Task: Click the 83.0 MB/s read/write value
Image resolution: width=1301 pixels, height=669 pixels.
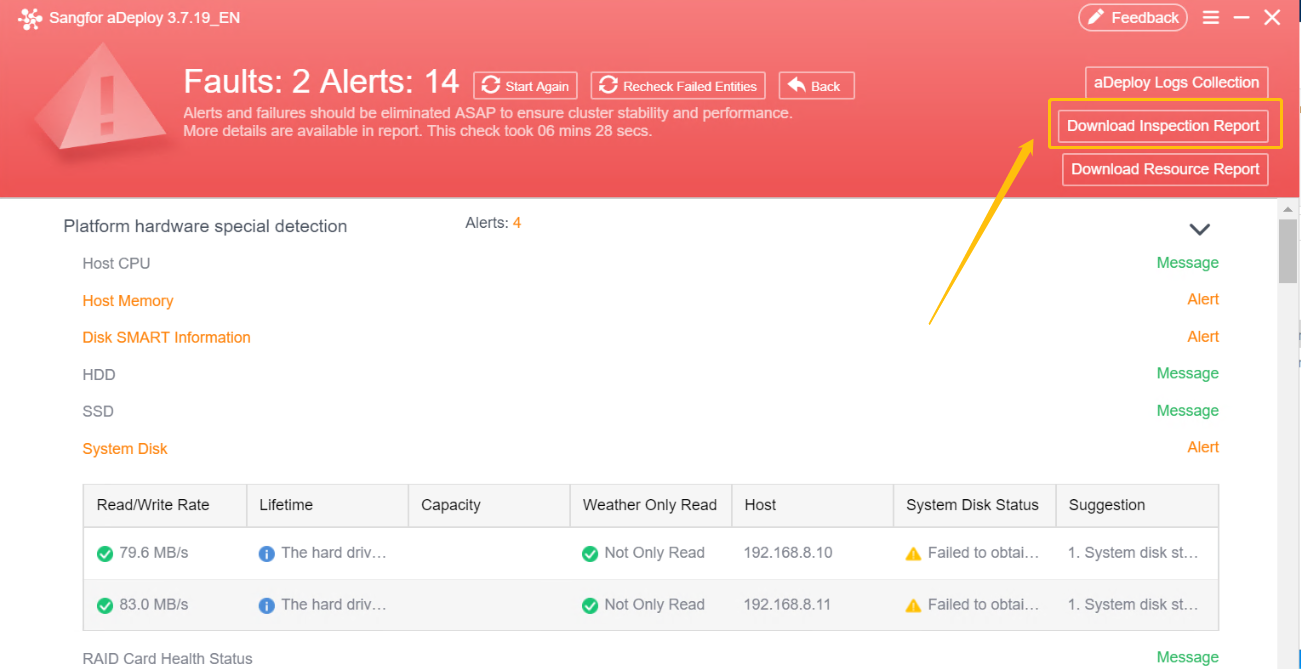Action: [154, 605]
